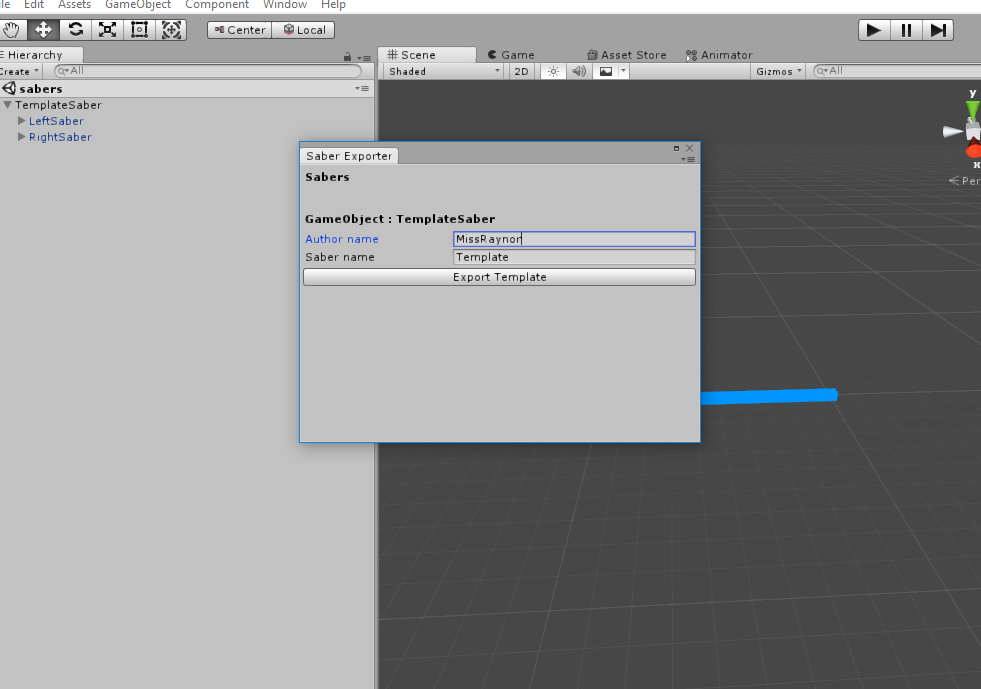Switch pivot handle to Local mode
Screen dimensions: 981x689
coord(303,29)
